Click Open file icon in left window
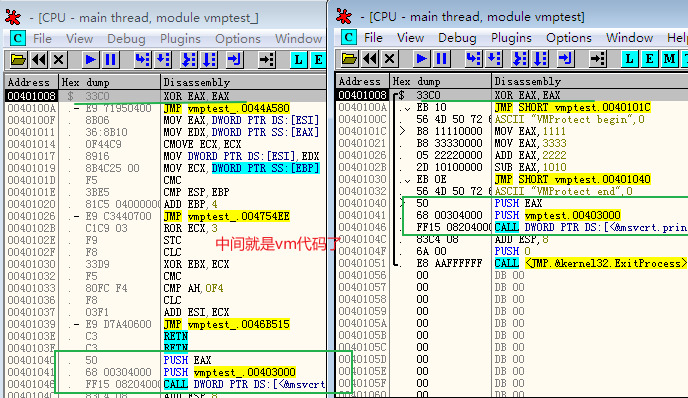Image resolution: width=688 pixels, height=398 pixels. pos(18,60)
